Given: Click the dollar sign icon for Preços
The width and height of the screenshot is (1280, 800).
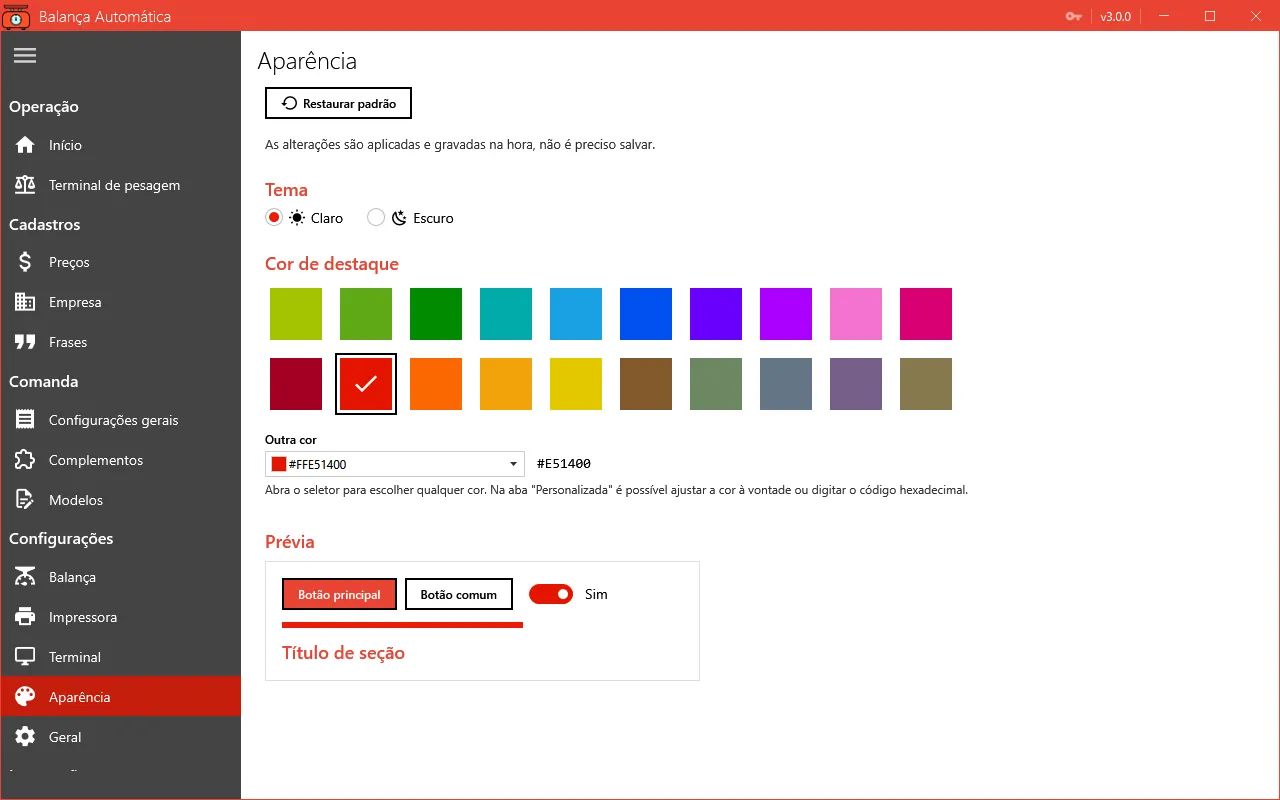Looking at the screenshot, I should pos(25,262).
